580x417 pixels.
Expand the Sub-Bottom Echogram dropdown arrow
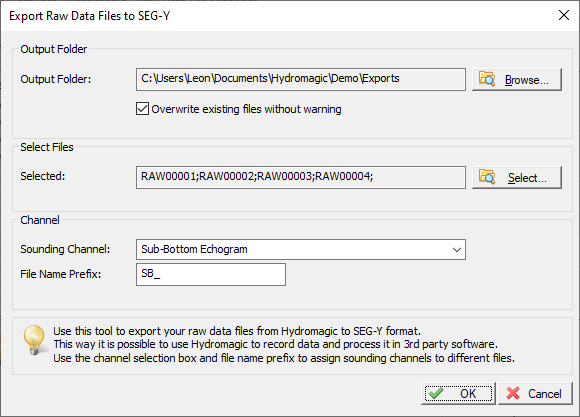point(457,250)
